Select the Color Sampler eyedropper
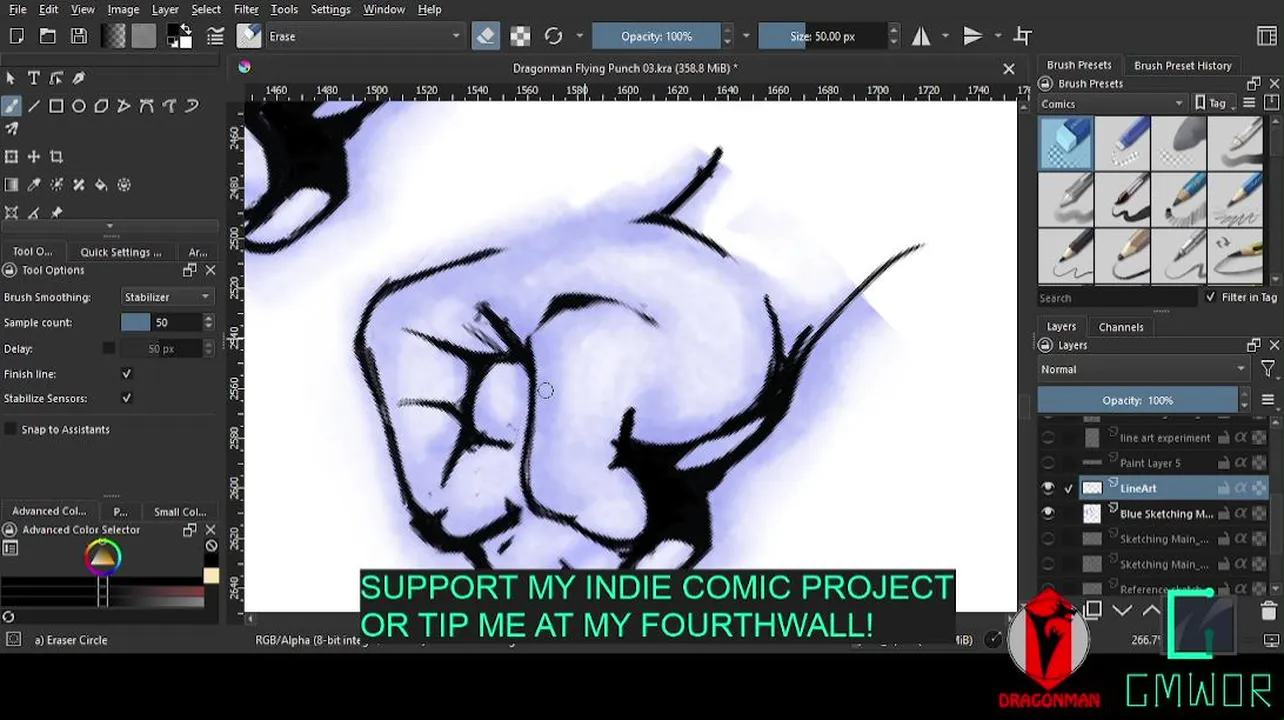 [x=33, y=185]
